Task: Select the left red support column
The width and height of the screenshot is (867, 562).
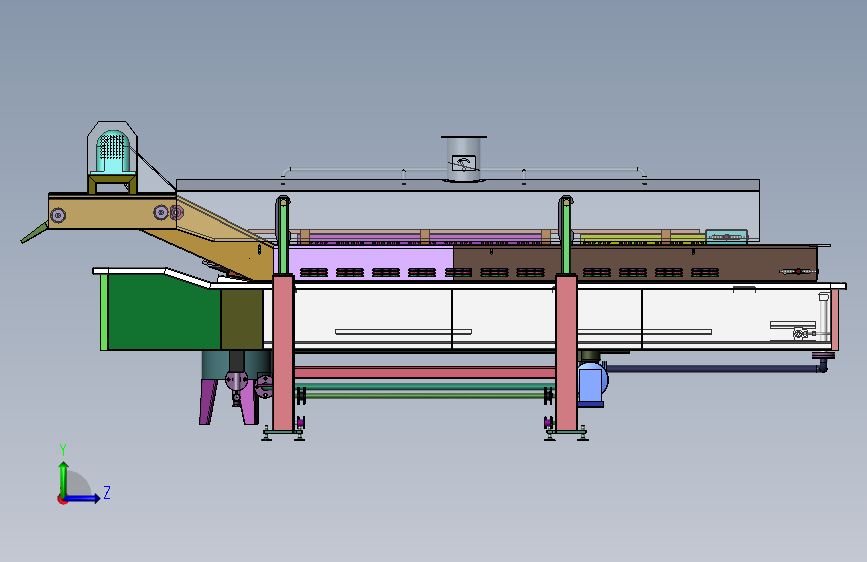Action: point(283,353)
